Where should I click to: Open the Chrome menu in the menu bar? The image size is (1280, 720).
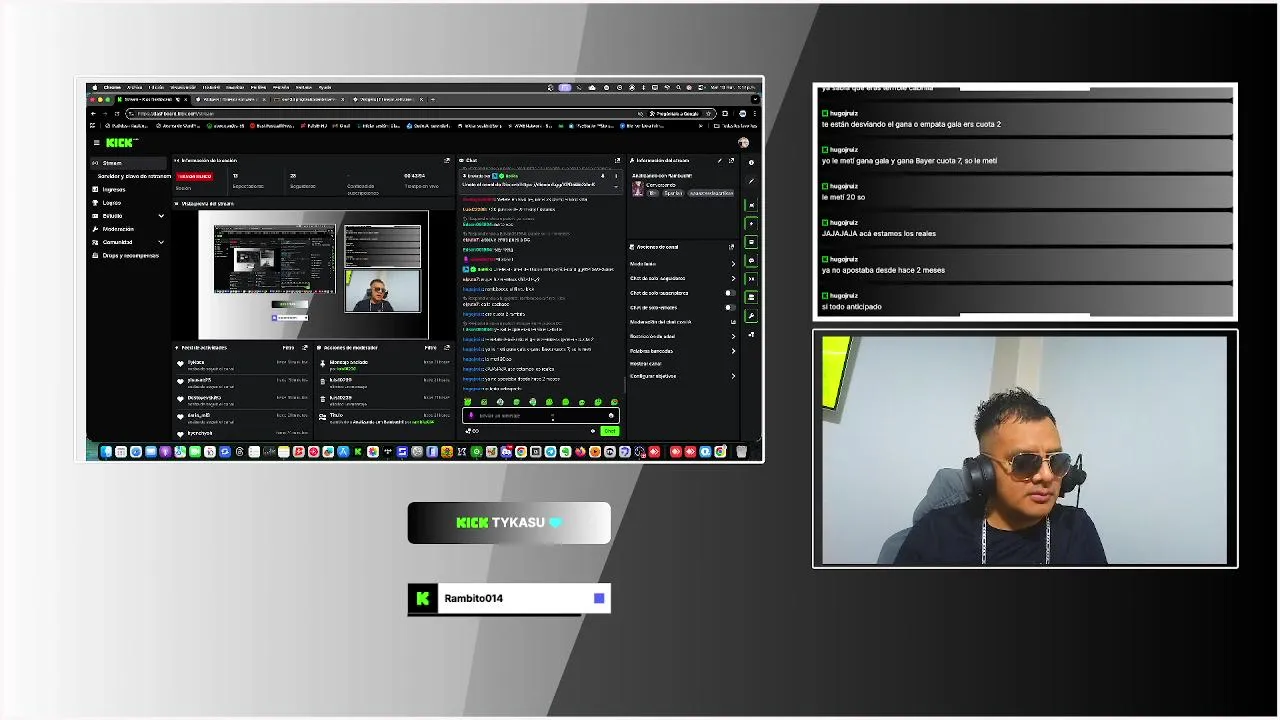tap(112, 87)
